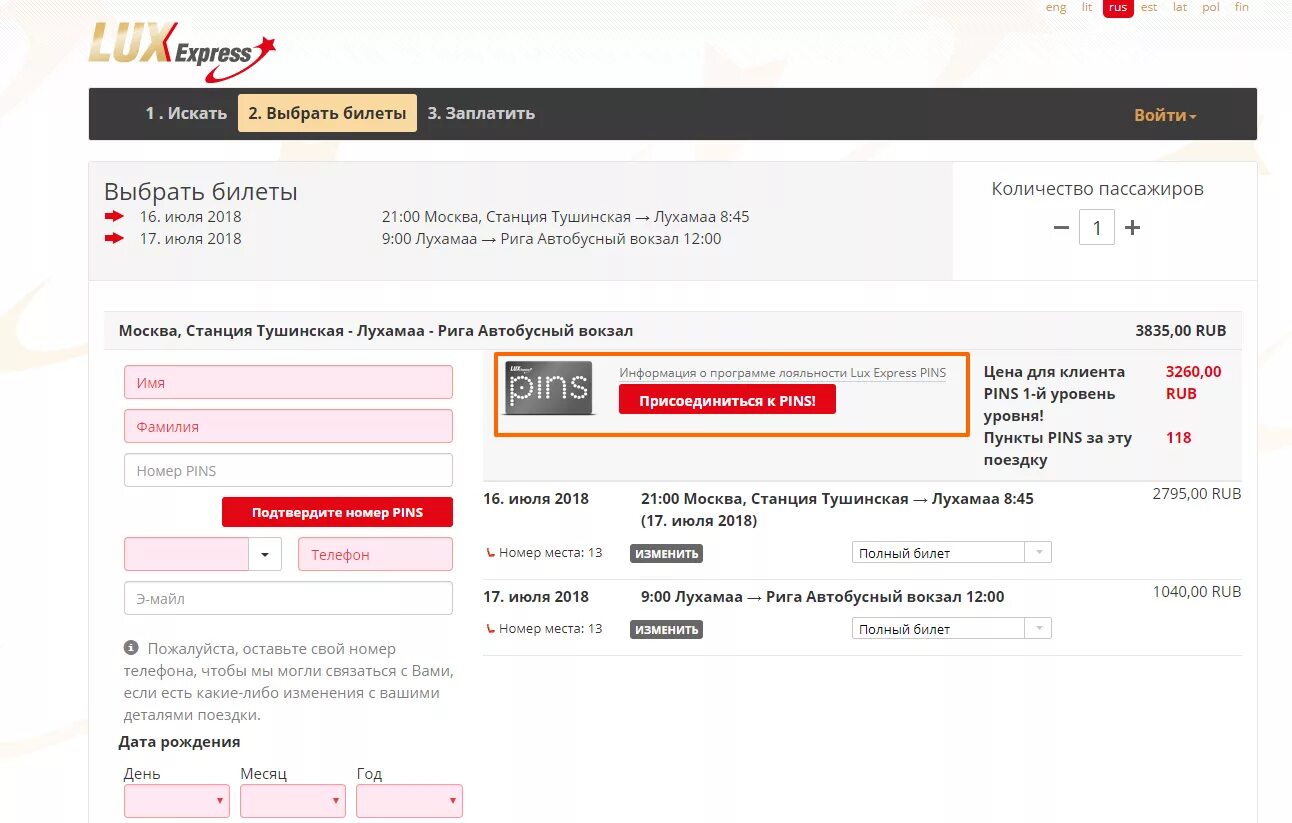Switch language to est
Image resolution: width=1292 pixels, height=823 pixels.
[1149, 7]
